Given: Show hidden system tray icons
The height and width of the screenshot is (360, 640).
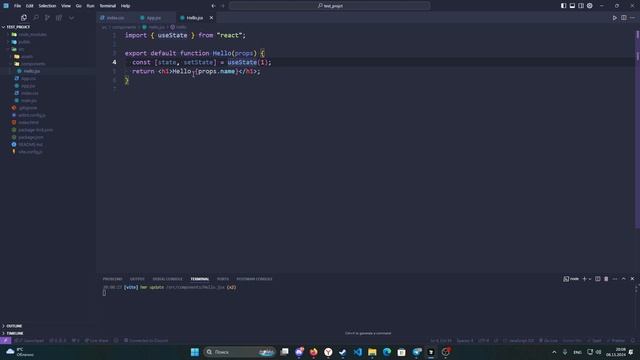Looking at the screenshot, I should (554, 352).
